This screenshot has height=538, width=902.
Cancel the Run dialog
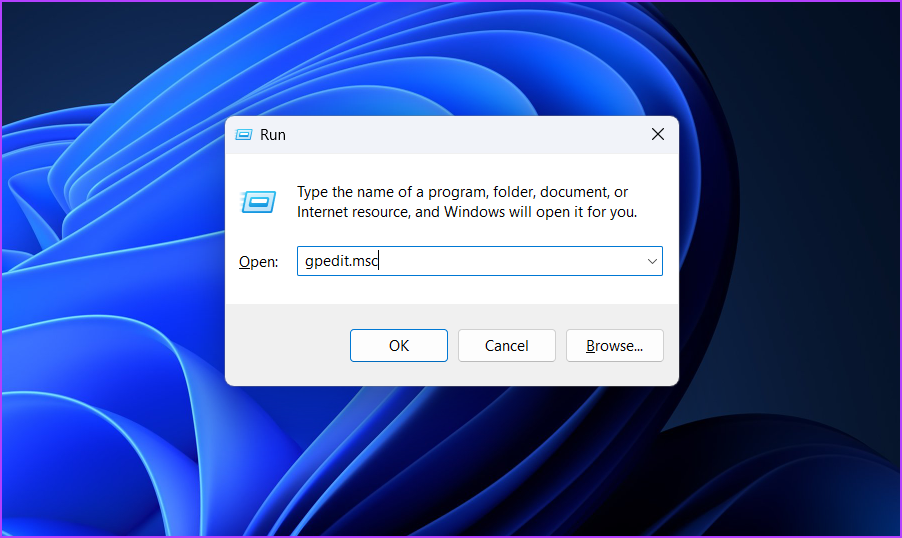tap(506, 345)
